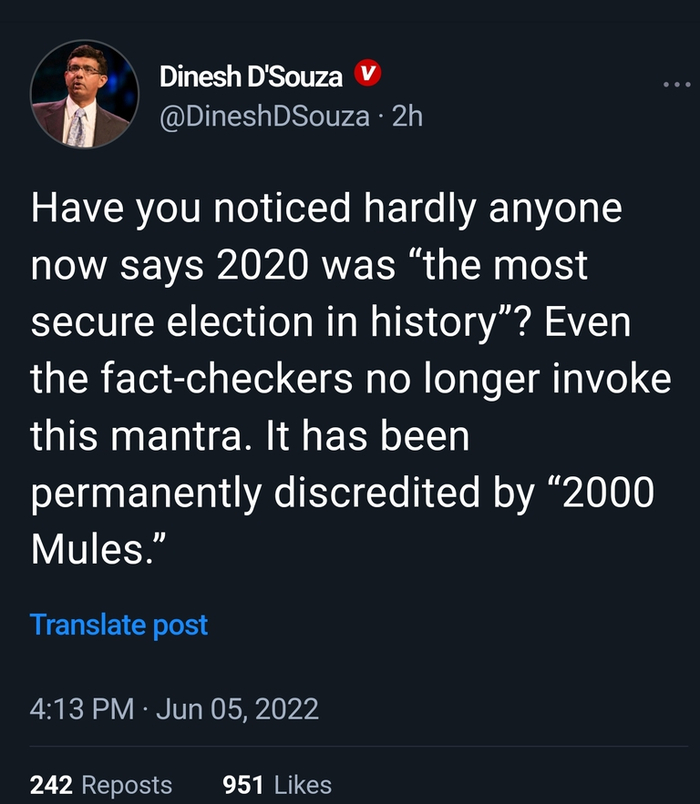Click the Dinesh D'Souza display name

pyautogui.click(x=251, y=75)
